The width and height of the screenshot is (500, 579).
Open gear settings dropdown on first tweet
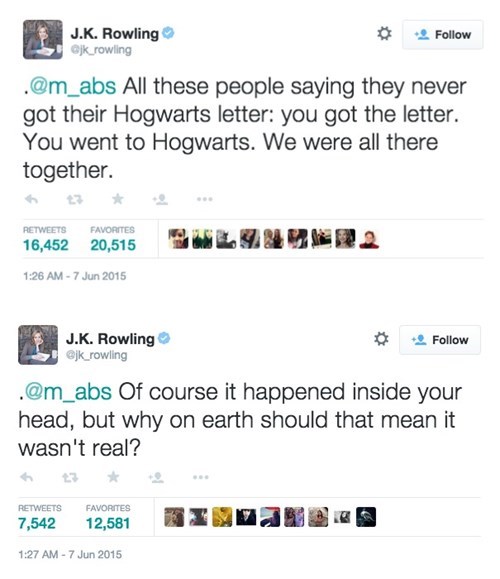[x=384, y=34]
